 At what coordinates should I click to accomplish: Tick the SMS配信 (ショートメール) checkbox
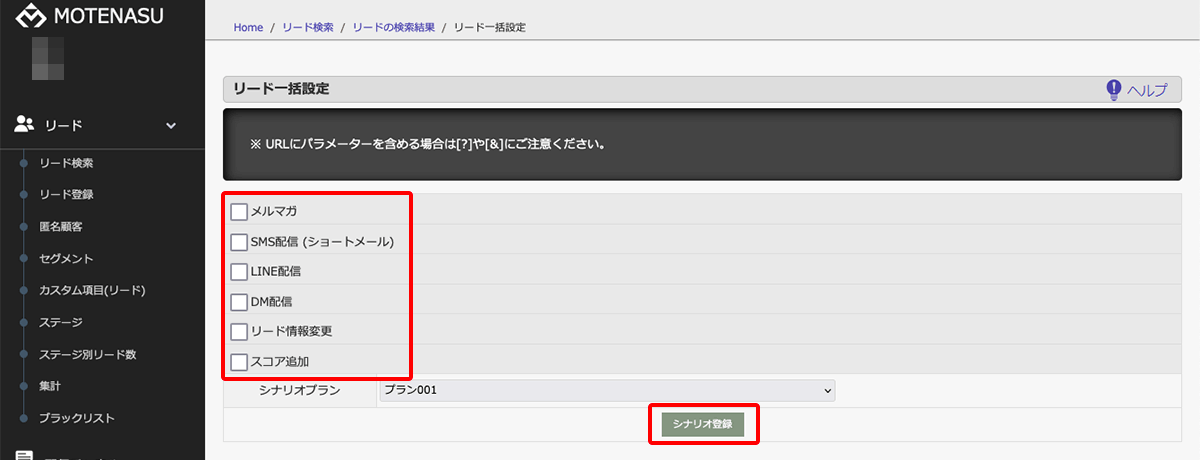point(239,241)
